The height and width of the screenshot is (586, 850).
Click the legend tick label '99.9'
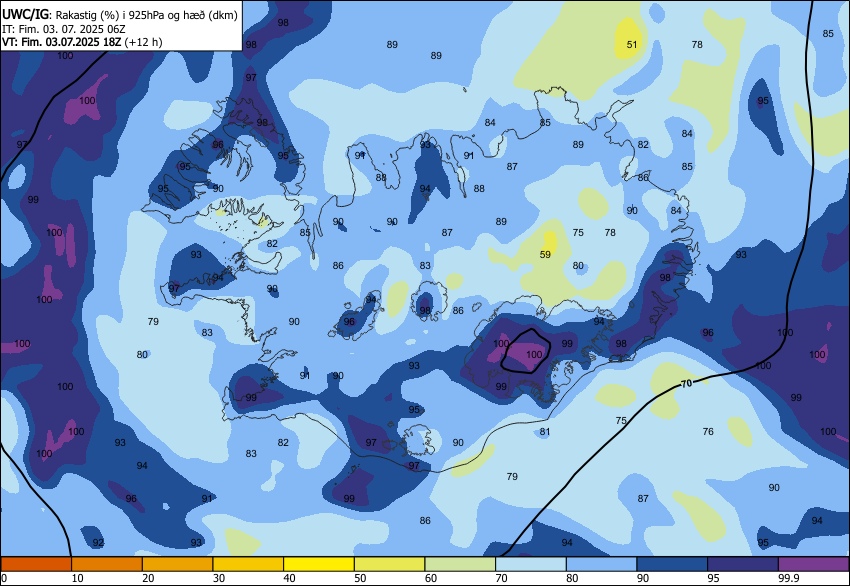coord(789,578)
